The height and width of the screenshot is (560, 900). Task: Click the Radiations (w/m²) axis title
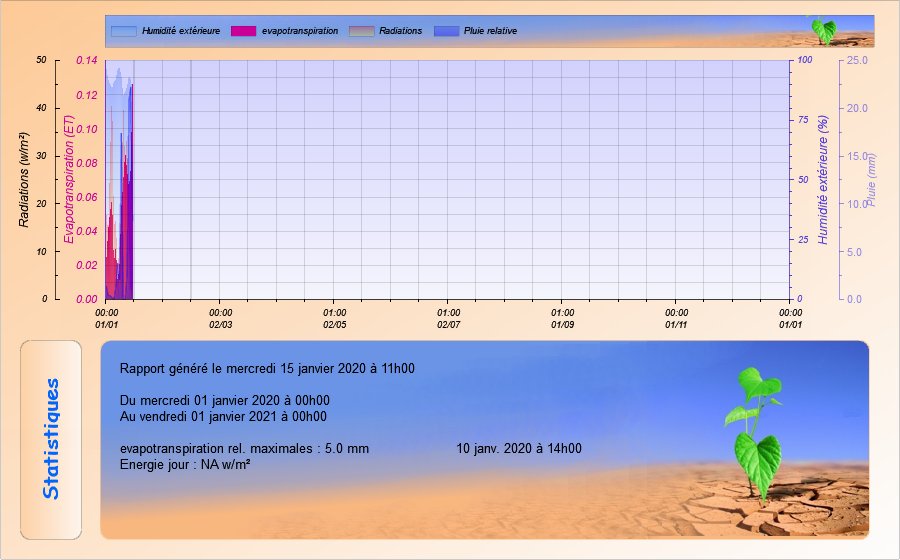[24, 179]
